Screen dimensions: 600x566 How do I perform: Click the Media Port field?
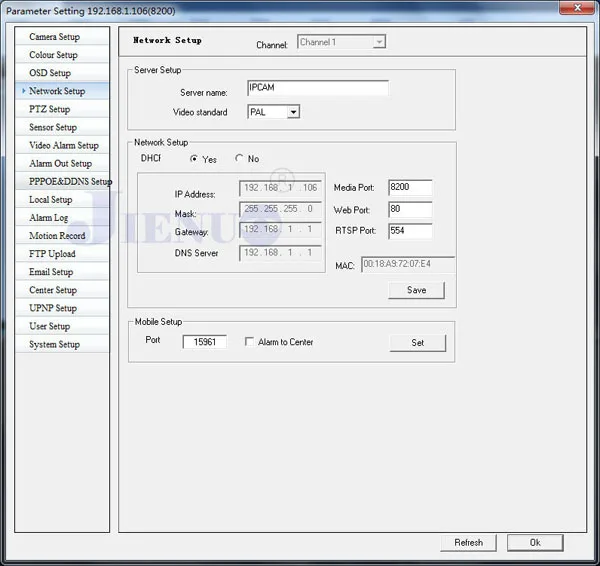pos(410,187)
